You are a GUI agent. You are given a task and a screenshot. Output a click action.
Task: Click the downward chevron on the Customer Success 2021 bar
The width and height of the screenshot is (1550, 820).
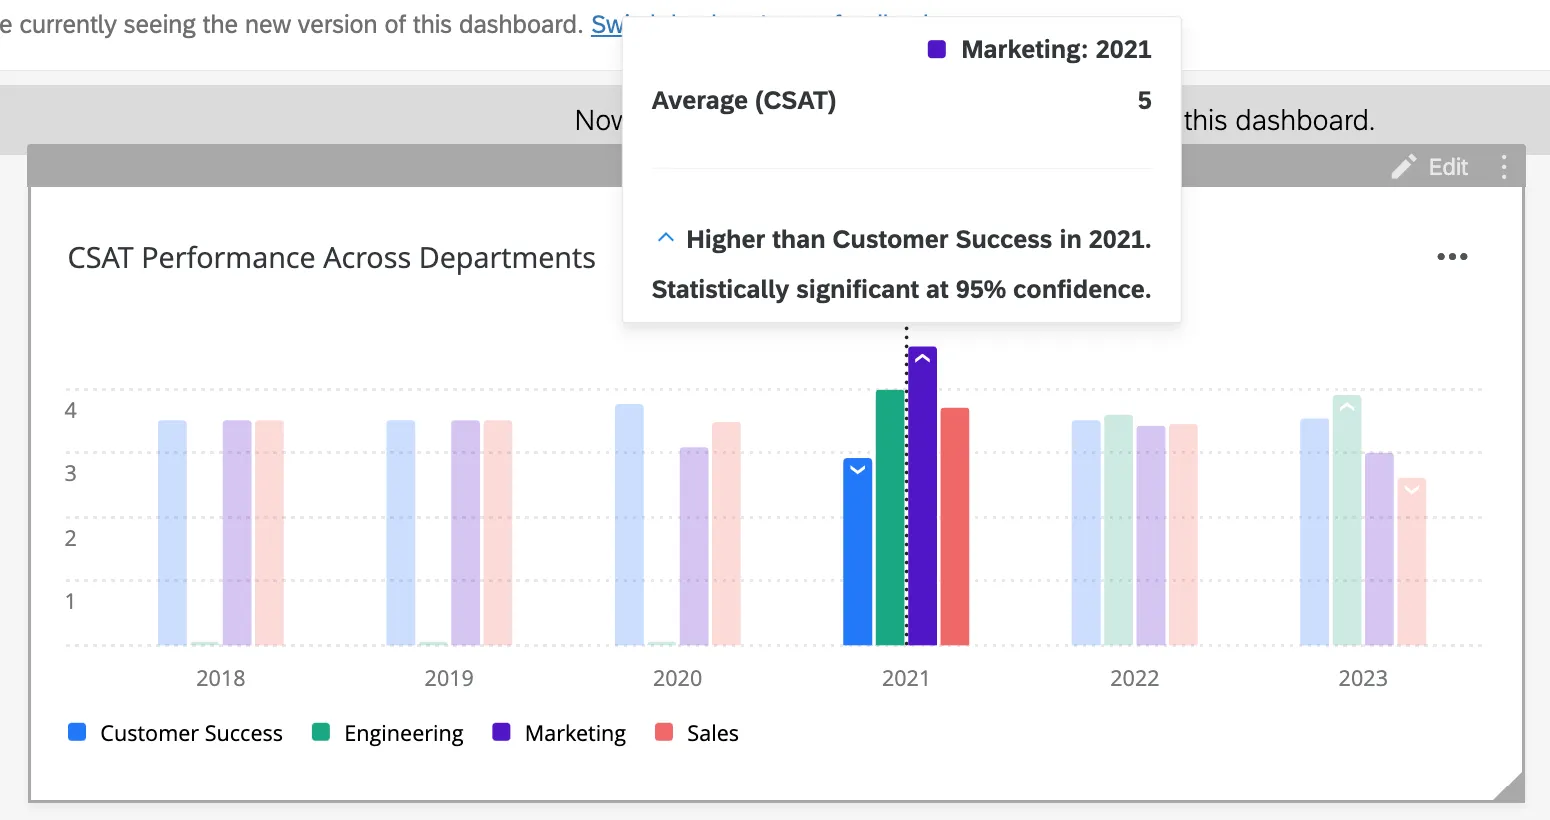tap(857, 470)
